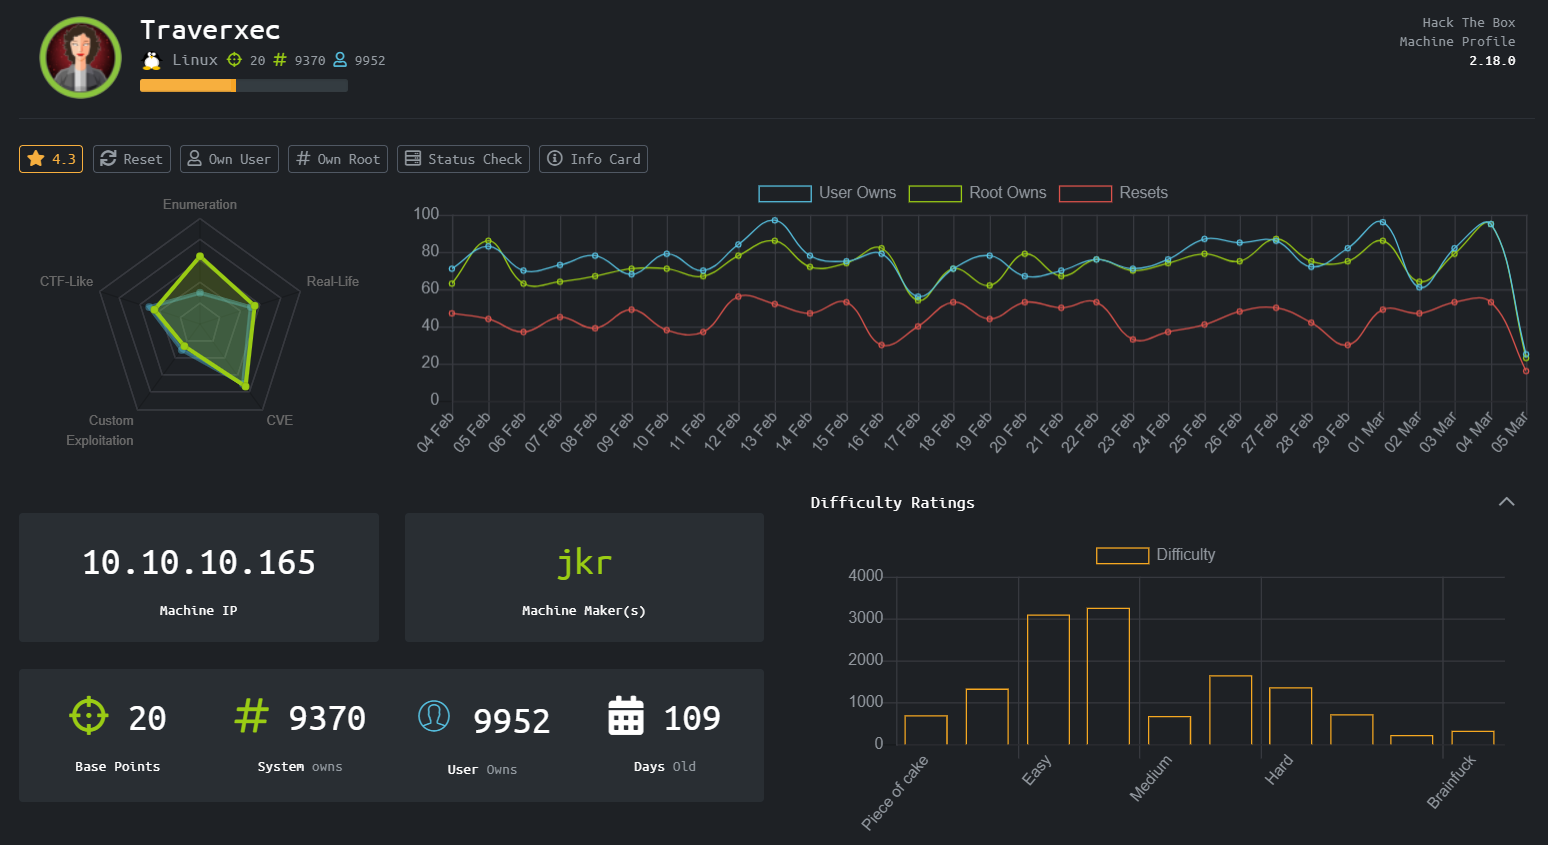Click the 2.18.0 version number

point(1492,61)
